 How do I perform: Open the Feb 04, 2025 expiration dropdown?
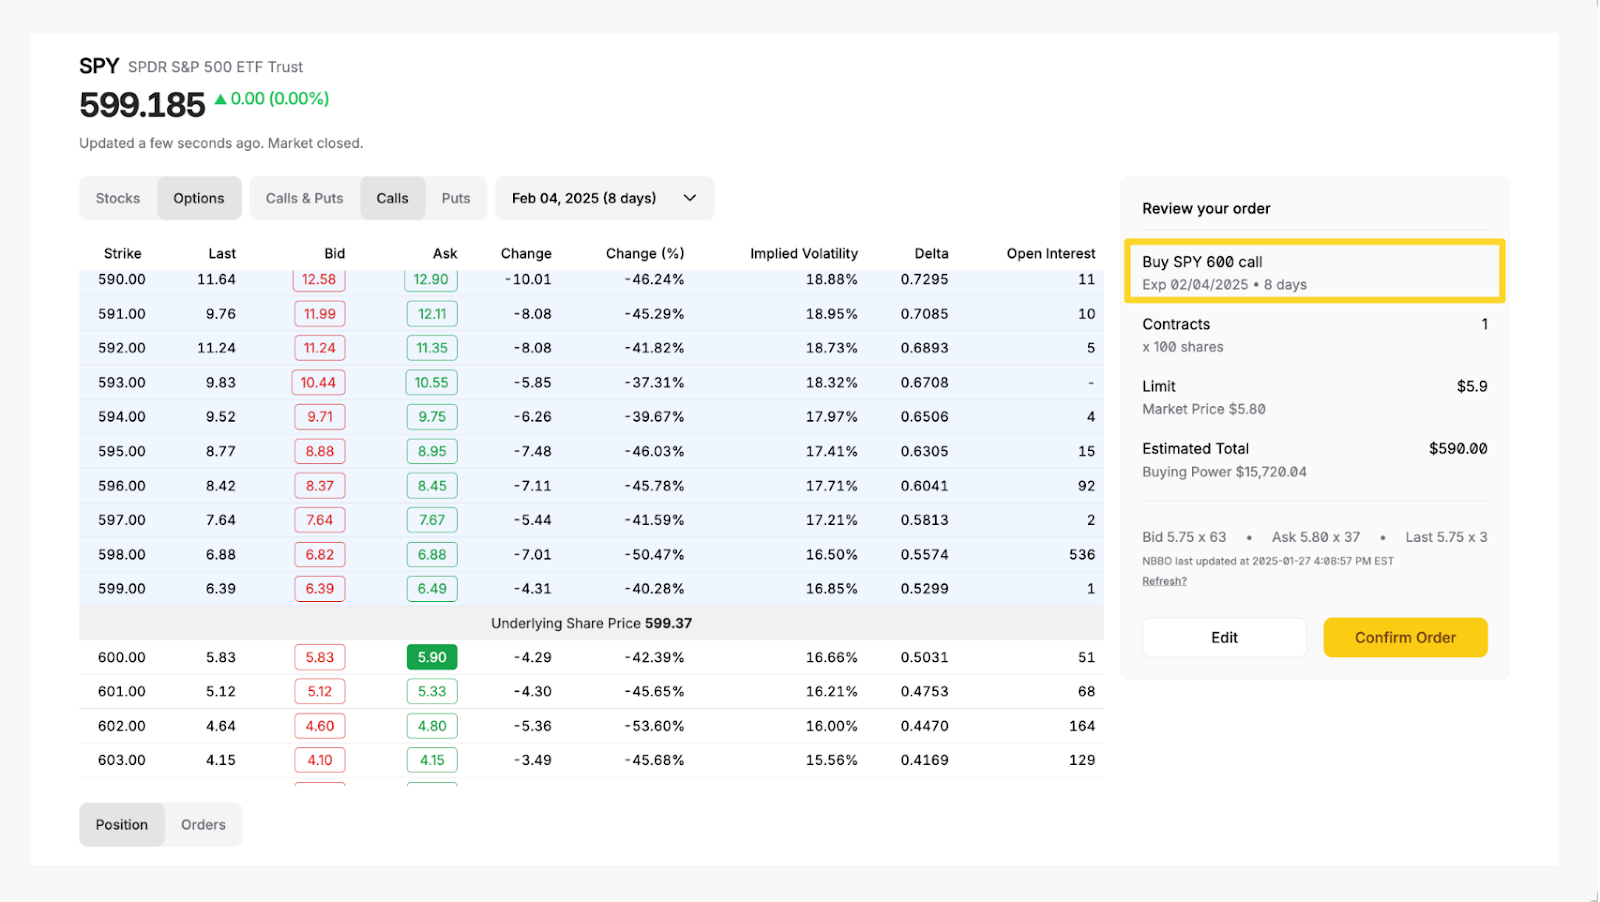(x=604, y=198)
